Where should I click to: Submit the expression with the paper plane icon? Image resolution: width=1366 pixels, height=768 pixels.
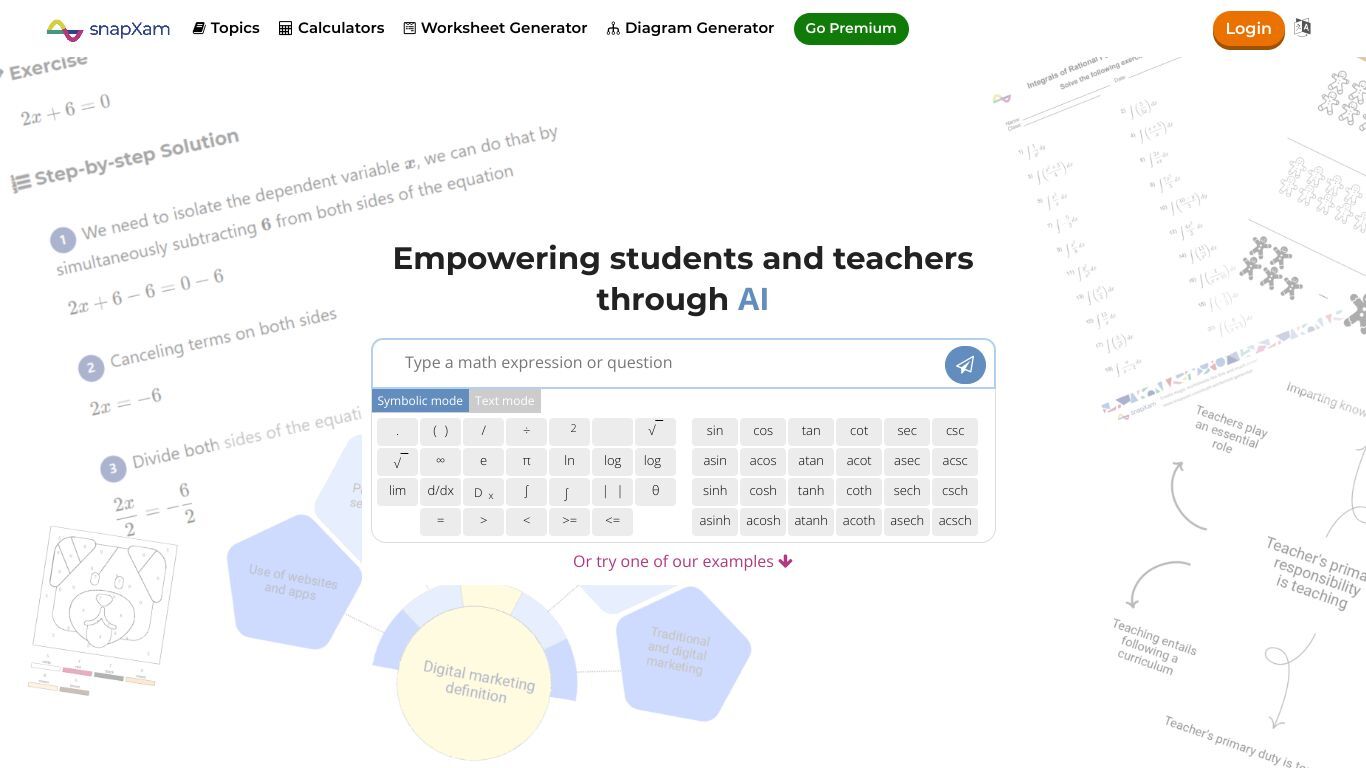(x=965, y=365)
